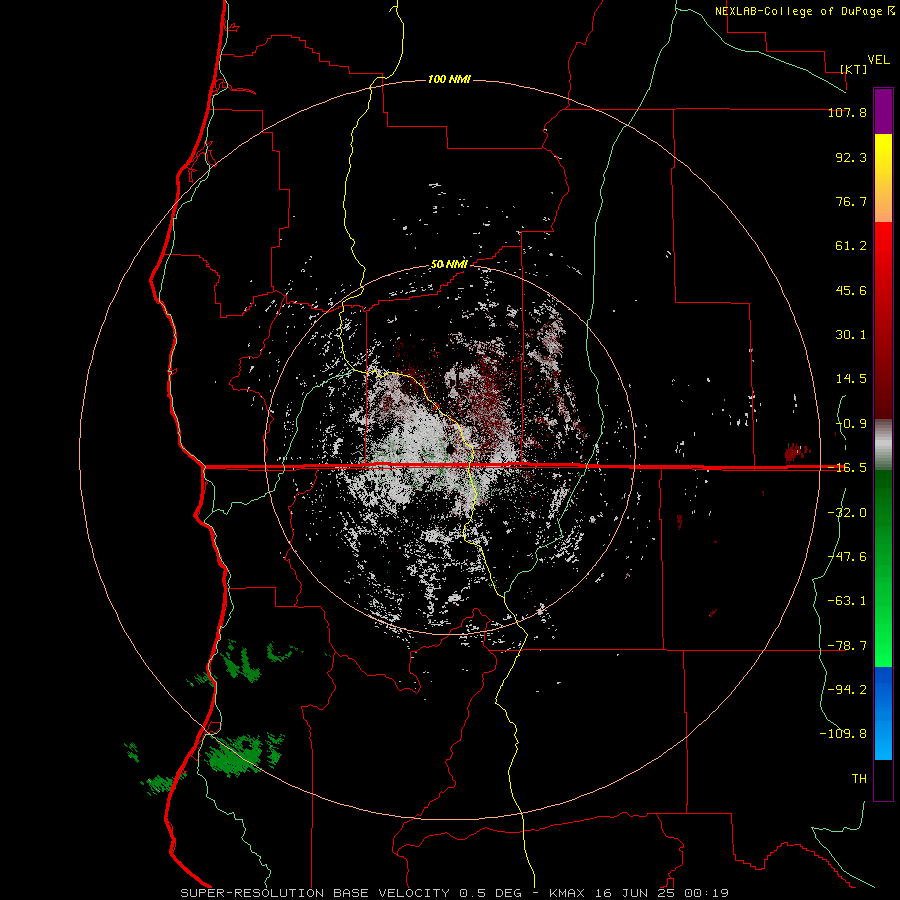Click the VEL label above the color scale
900x900 pixels.
coord(878,60)
